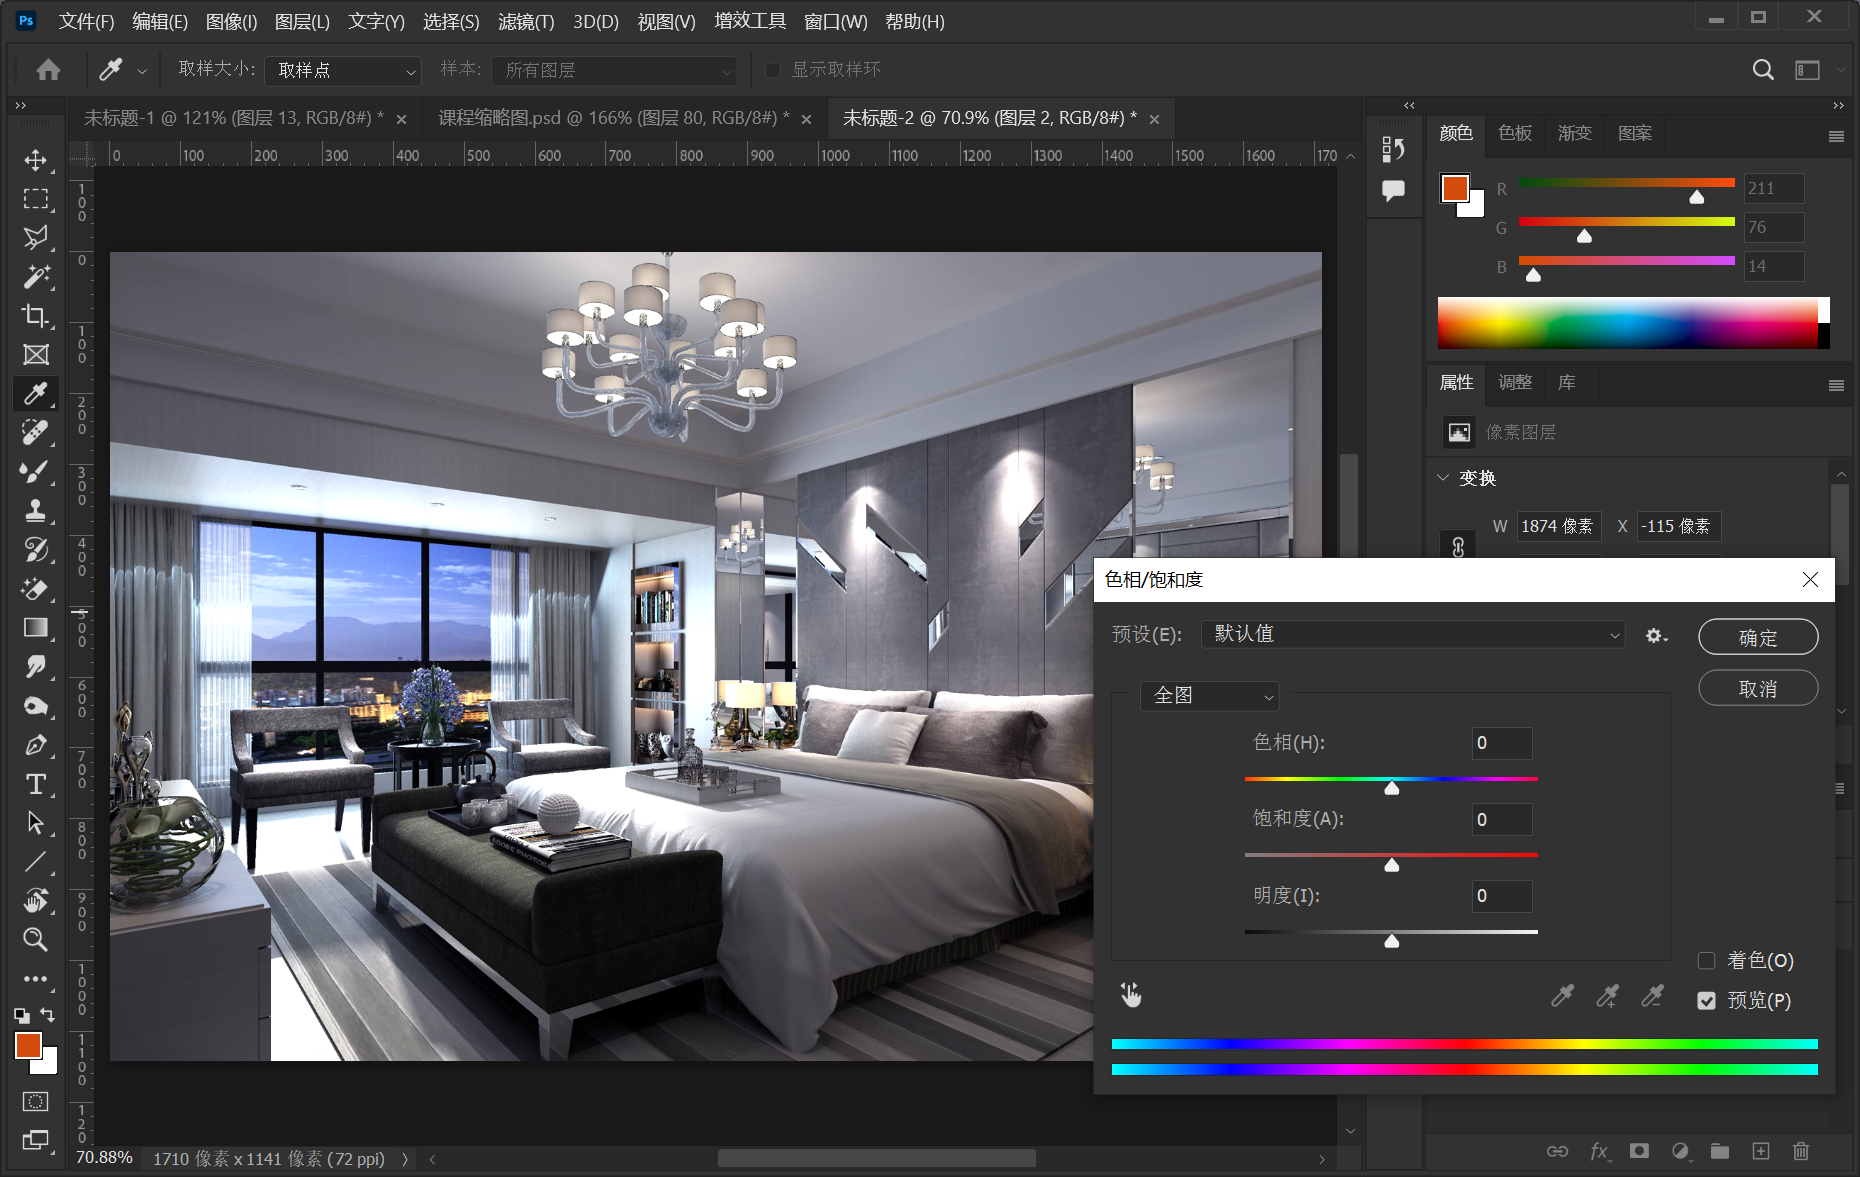Select the Magic Wand tool
Image resolution: width=1860 pixels, height=1177 pixels.
[x=36, y=277]
